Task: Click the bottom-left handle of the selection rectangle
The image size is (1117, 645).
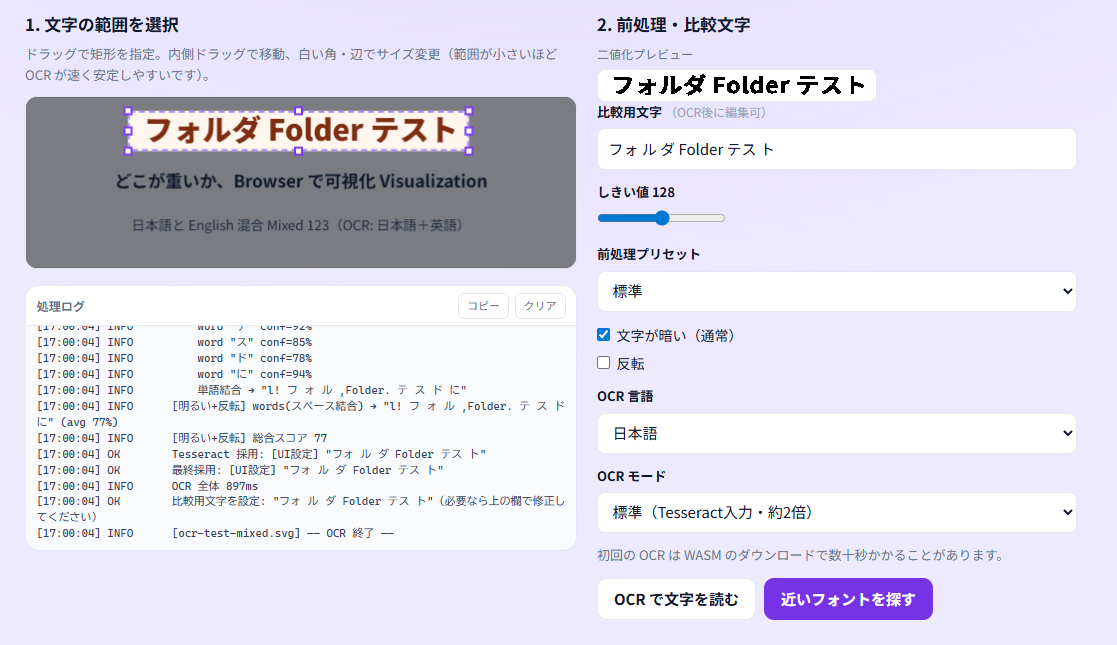Action: pyautogui.click(x=128, y=151)
